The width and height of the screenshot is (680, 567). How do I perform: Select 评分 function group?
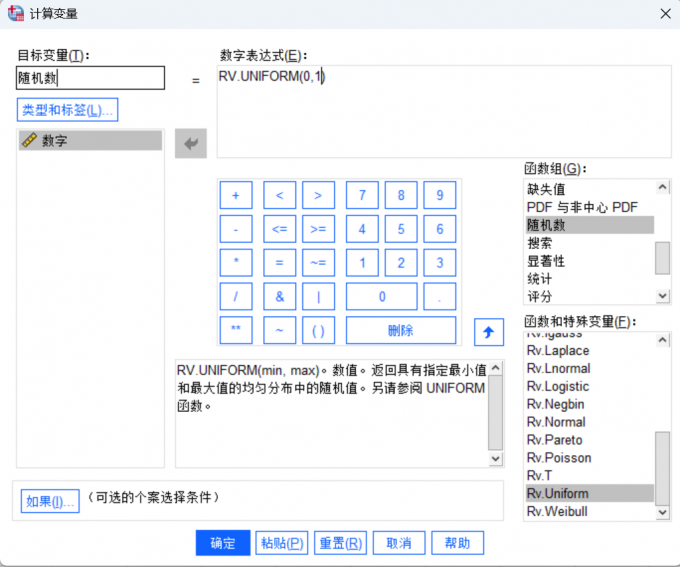pos(589,296)
